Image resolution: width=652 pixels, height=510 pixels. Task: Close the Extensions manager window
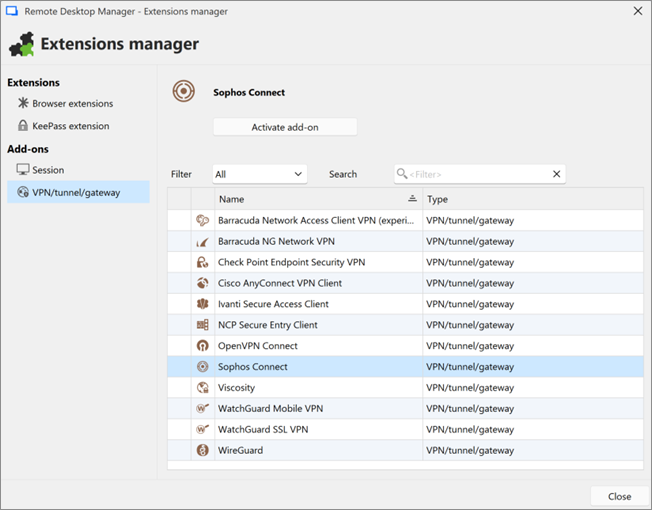[638, 11]
